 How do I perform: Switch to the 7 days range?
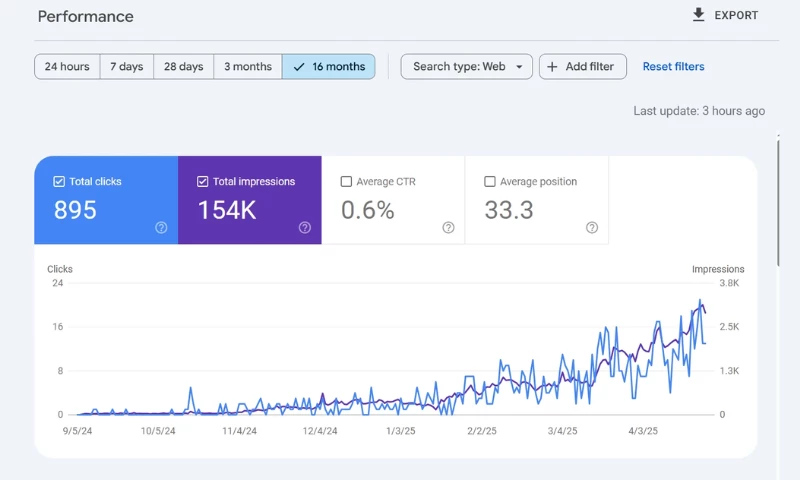pyautogui.click(x=126, y=67)
